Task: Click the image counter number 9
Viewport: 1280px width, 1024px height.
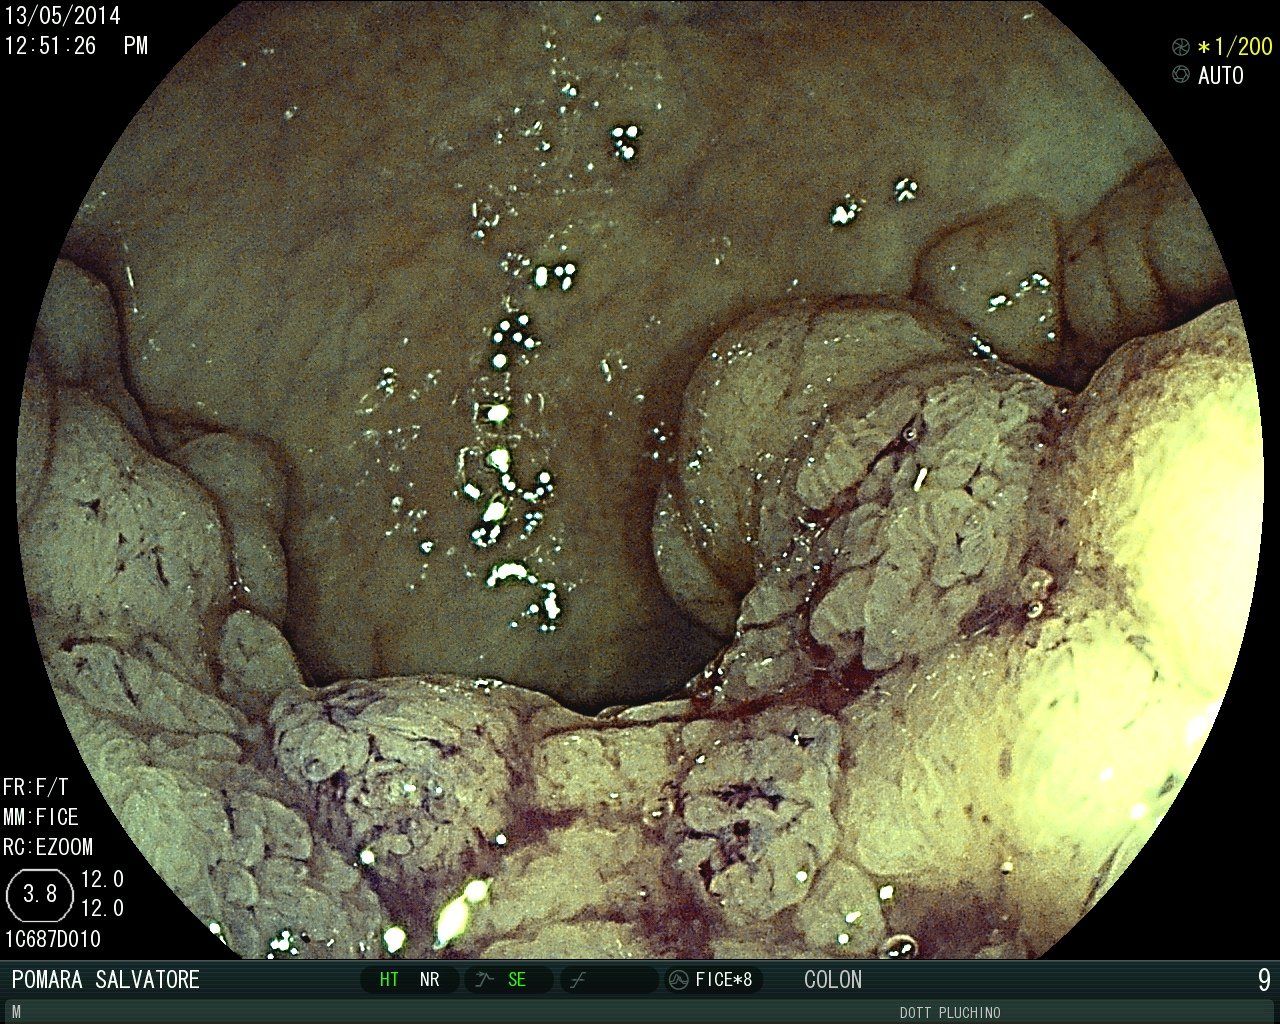Action: click(x=1264, y=980)
